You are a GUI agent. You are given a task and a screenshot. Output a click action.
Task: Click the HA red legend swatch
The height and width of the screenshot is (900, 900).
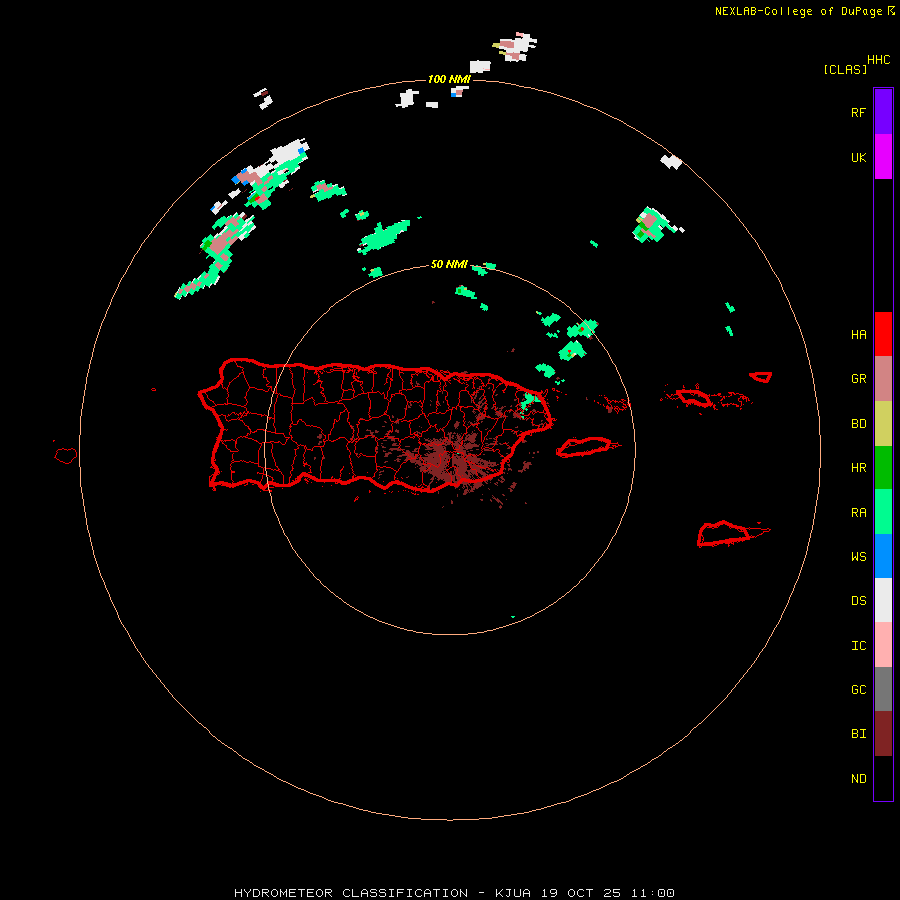[x=883, y=334]
